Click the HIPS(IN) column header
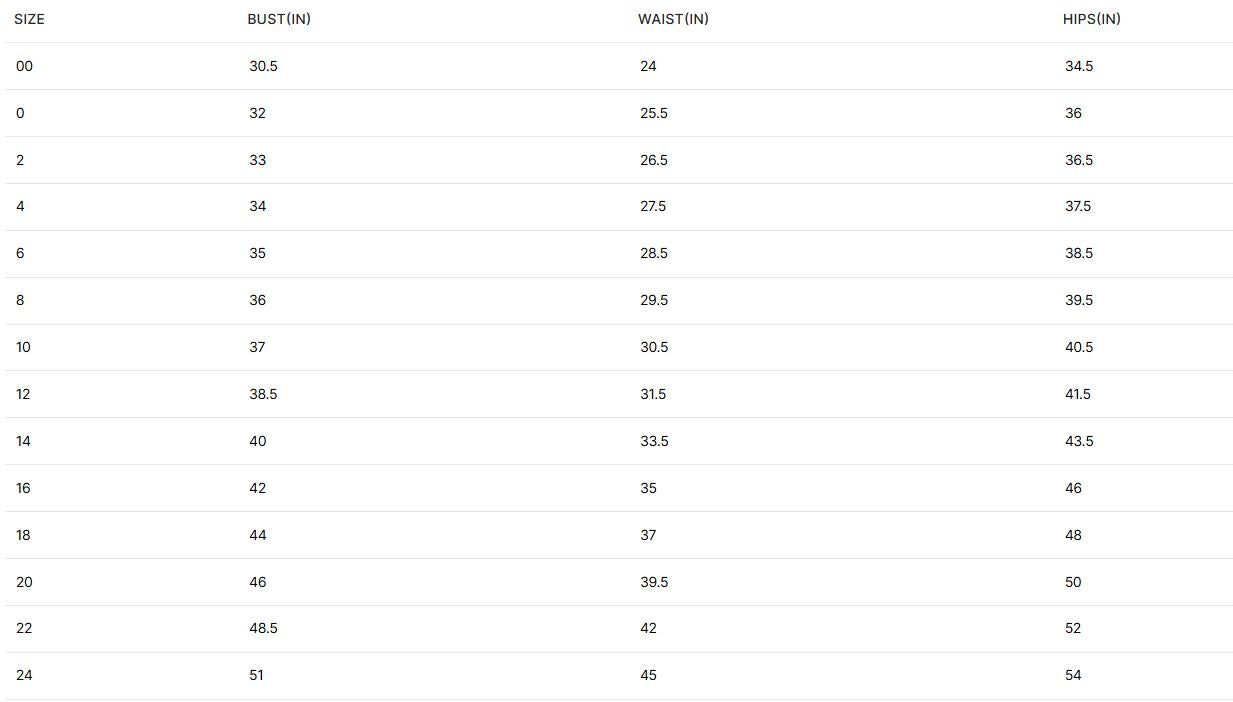The width and height of the screenshot is (1233, 702). pos(1092,19)
